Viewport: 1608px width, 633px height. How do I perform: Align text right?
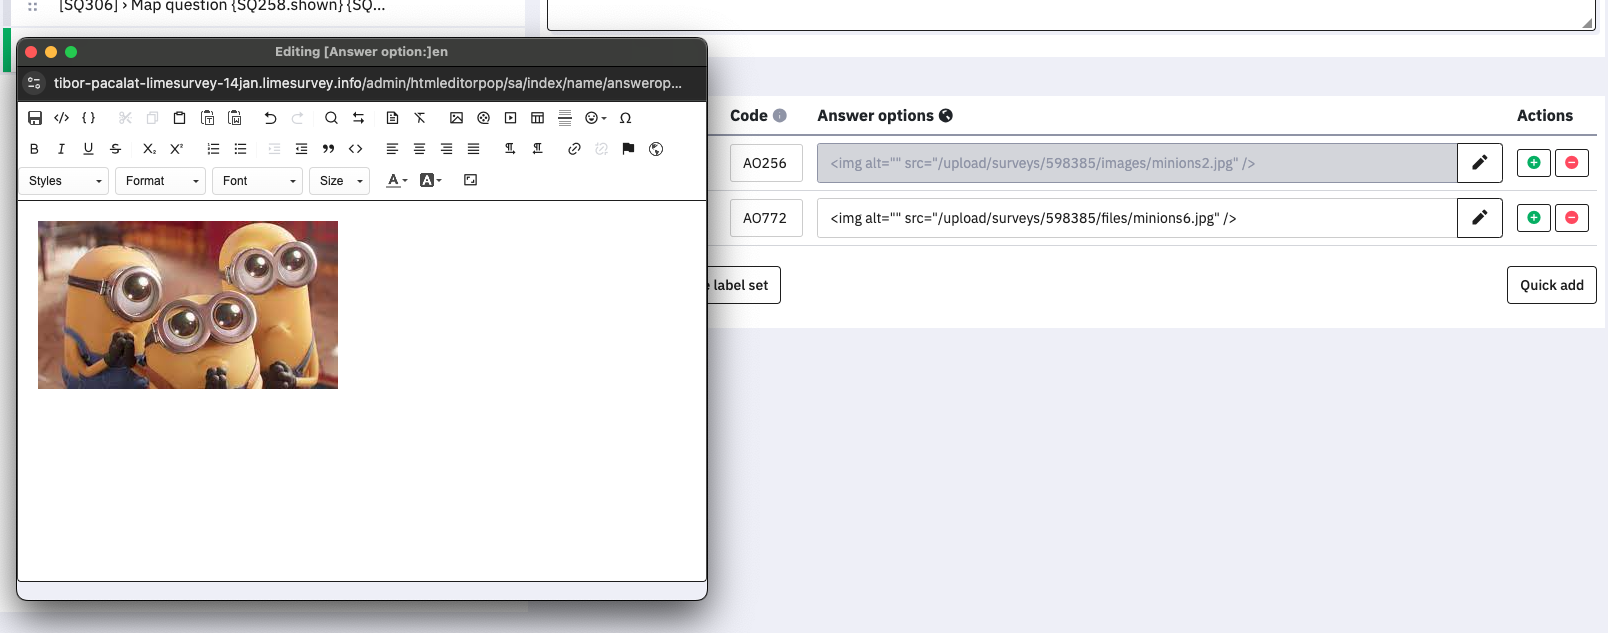coord(446,149)
